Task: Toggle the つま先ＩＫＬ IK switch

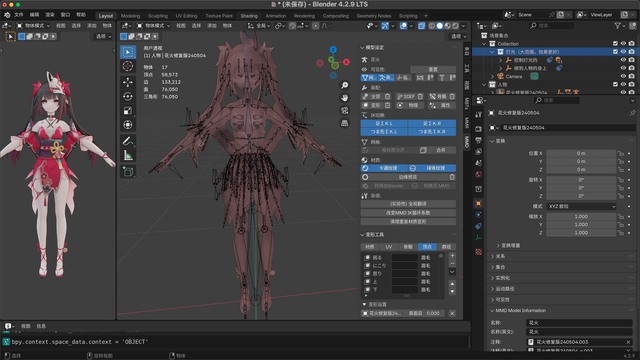Action: (384, 131)
